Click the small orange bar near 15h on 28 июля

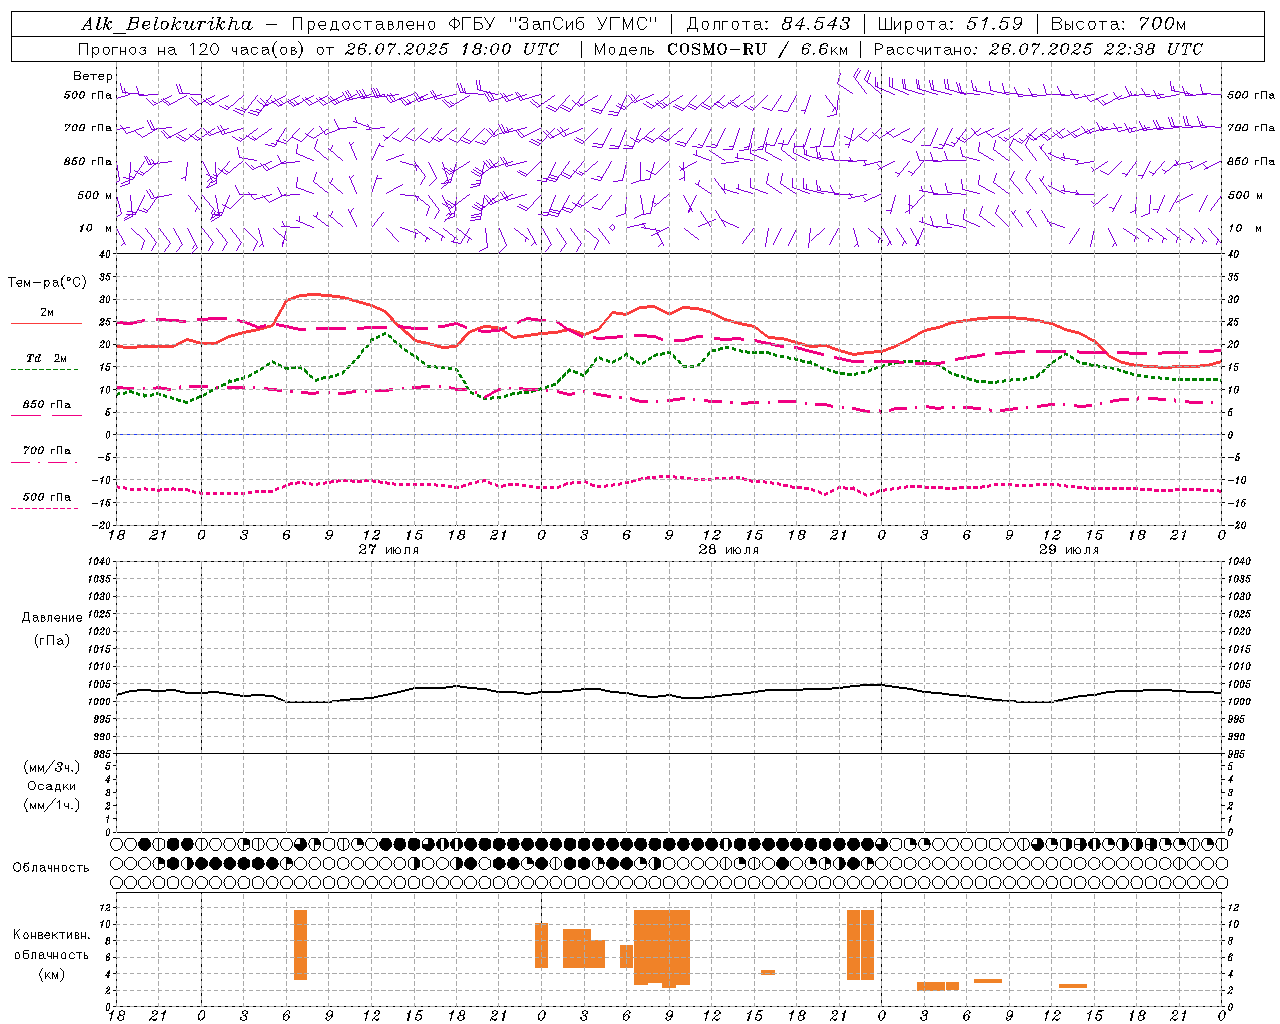768,972
